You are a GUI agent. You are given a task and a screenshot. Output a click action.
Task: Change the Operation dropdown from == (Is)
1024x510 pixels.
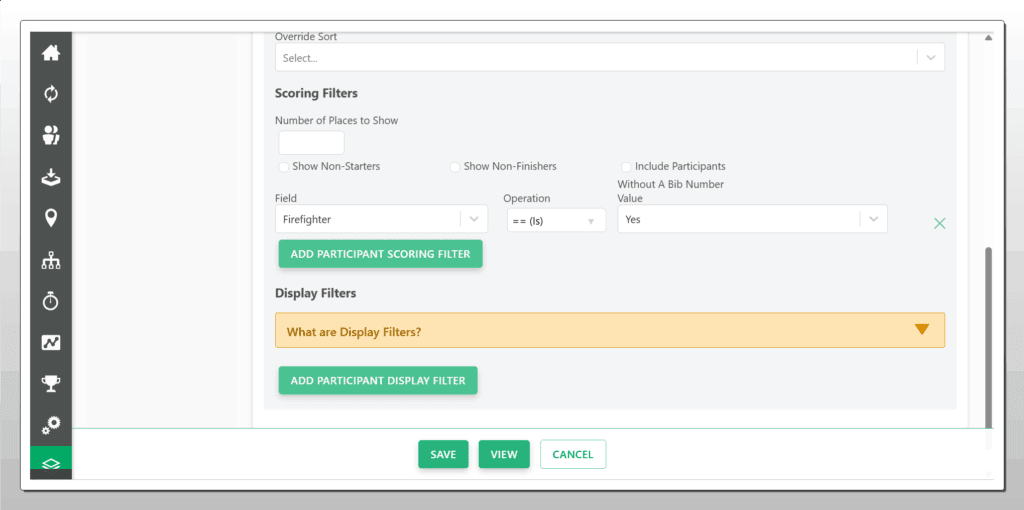click(x=555, y=220)
